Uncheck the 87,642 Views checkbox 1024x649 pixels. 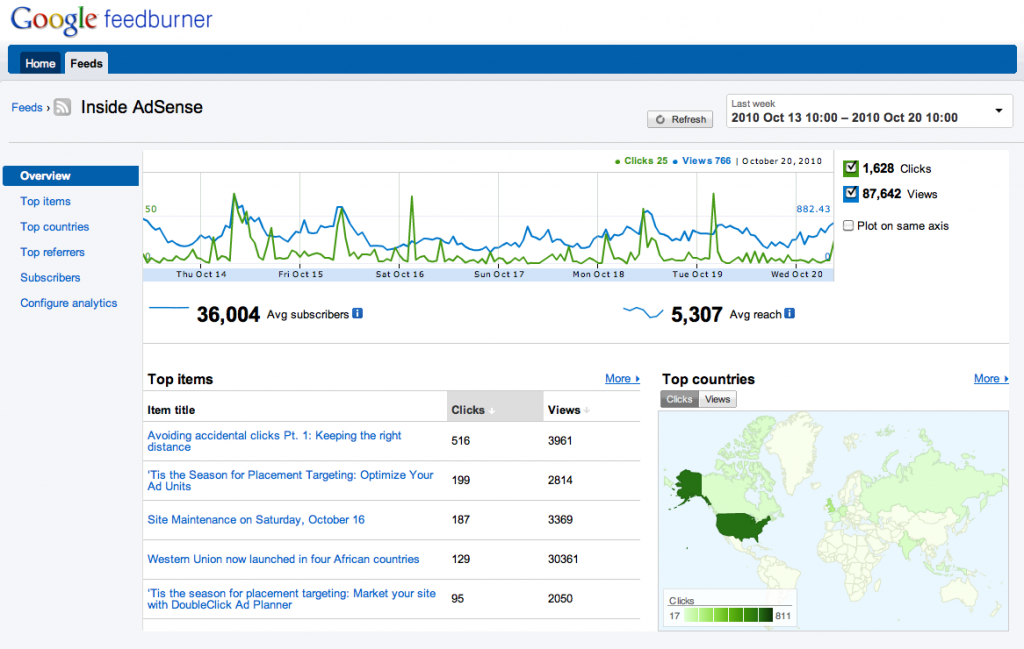[850, 193]
